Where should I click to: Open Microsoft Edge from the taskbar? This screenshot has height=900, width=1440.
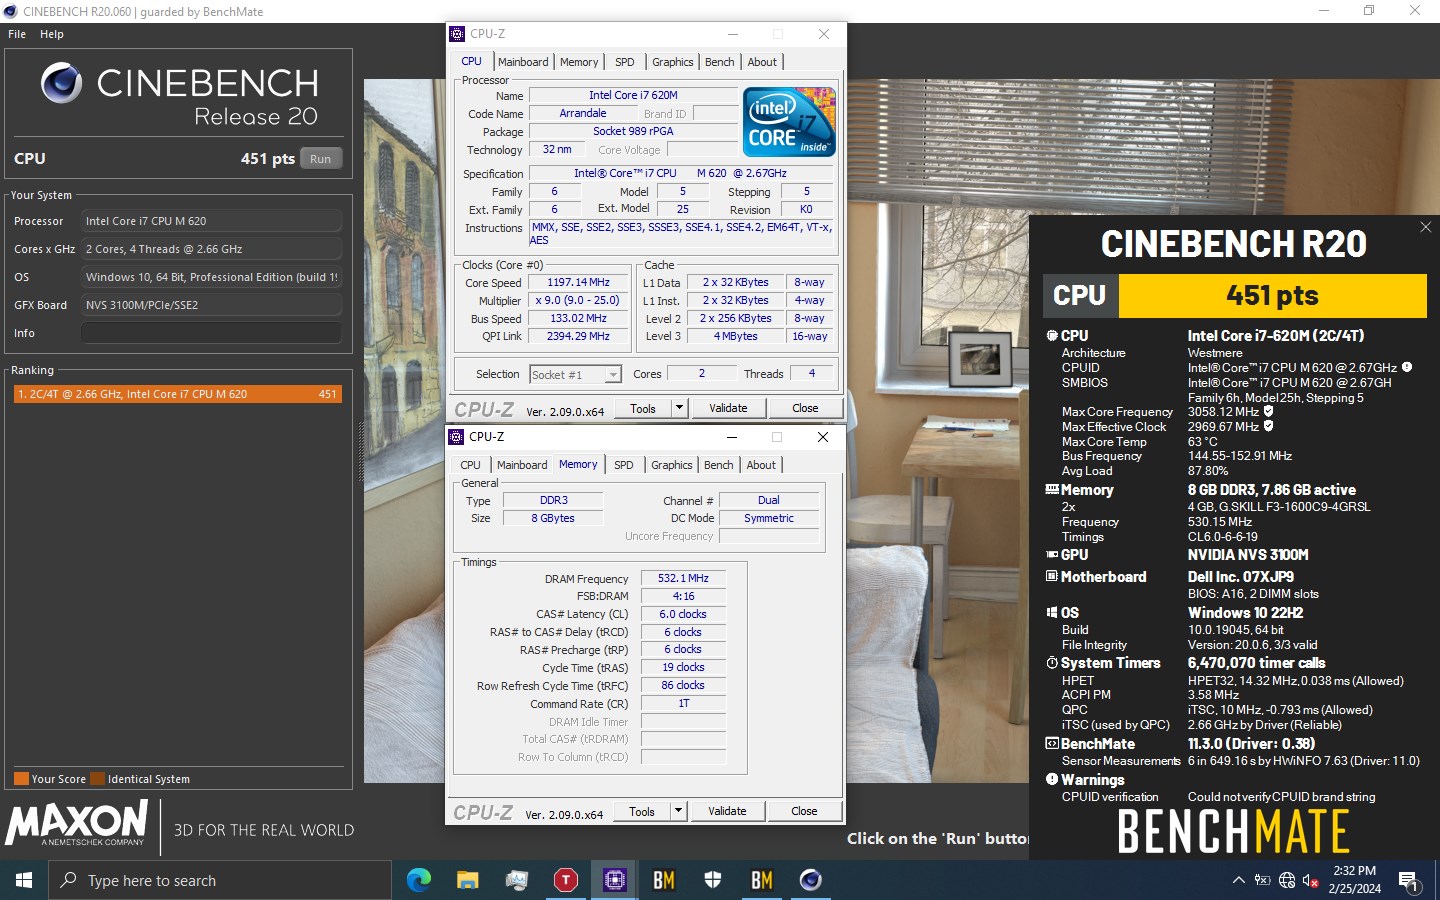(419, 880)
